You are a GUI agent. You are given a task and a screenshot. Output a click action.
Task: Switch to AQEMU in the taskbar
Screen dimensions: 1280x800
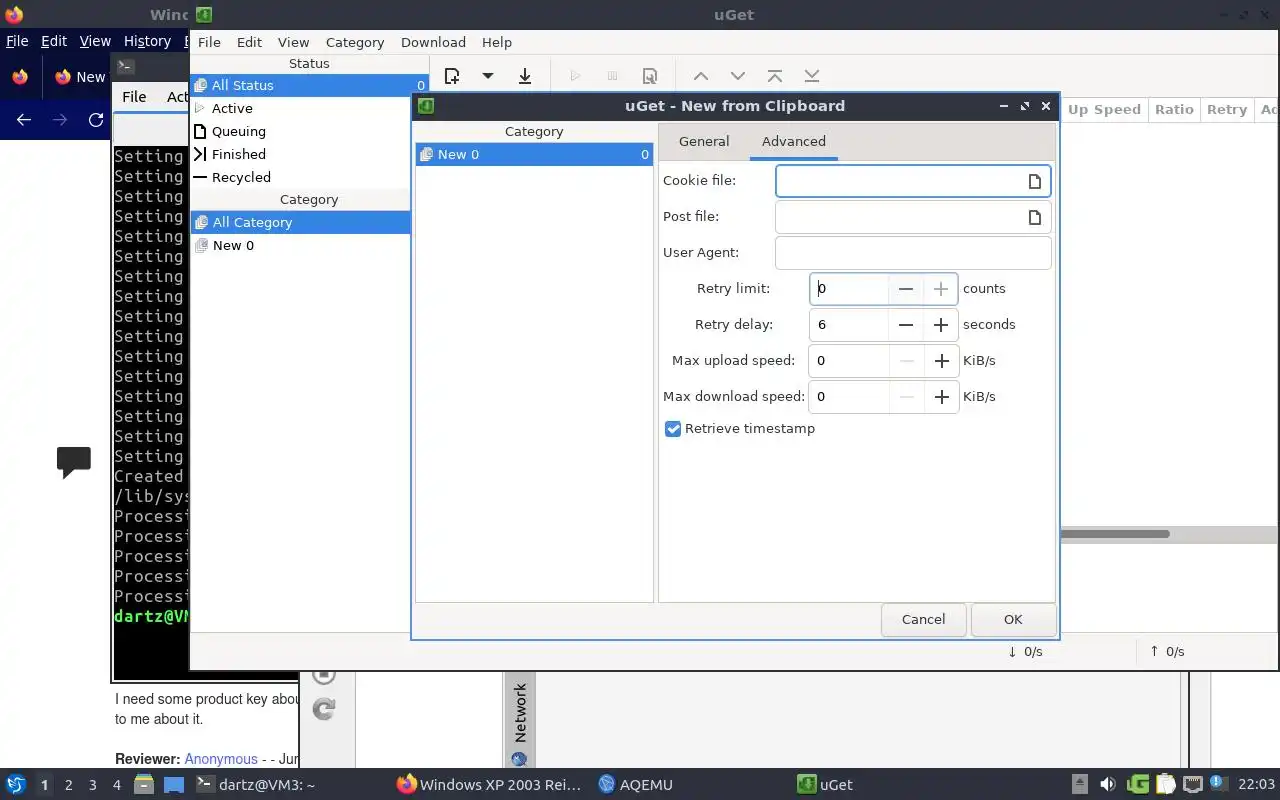tap(635, 784)
